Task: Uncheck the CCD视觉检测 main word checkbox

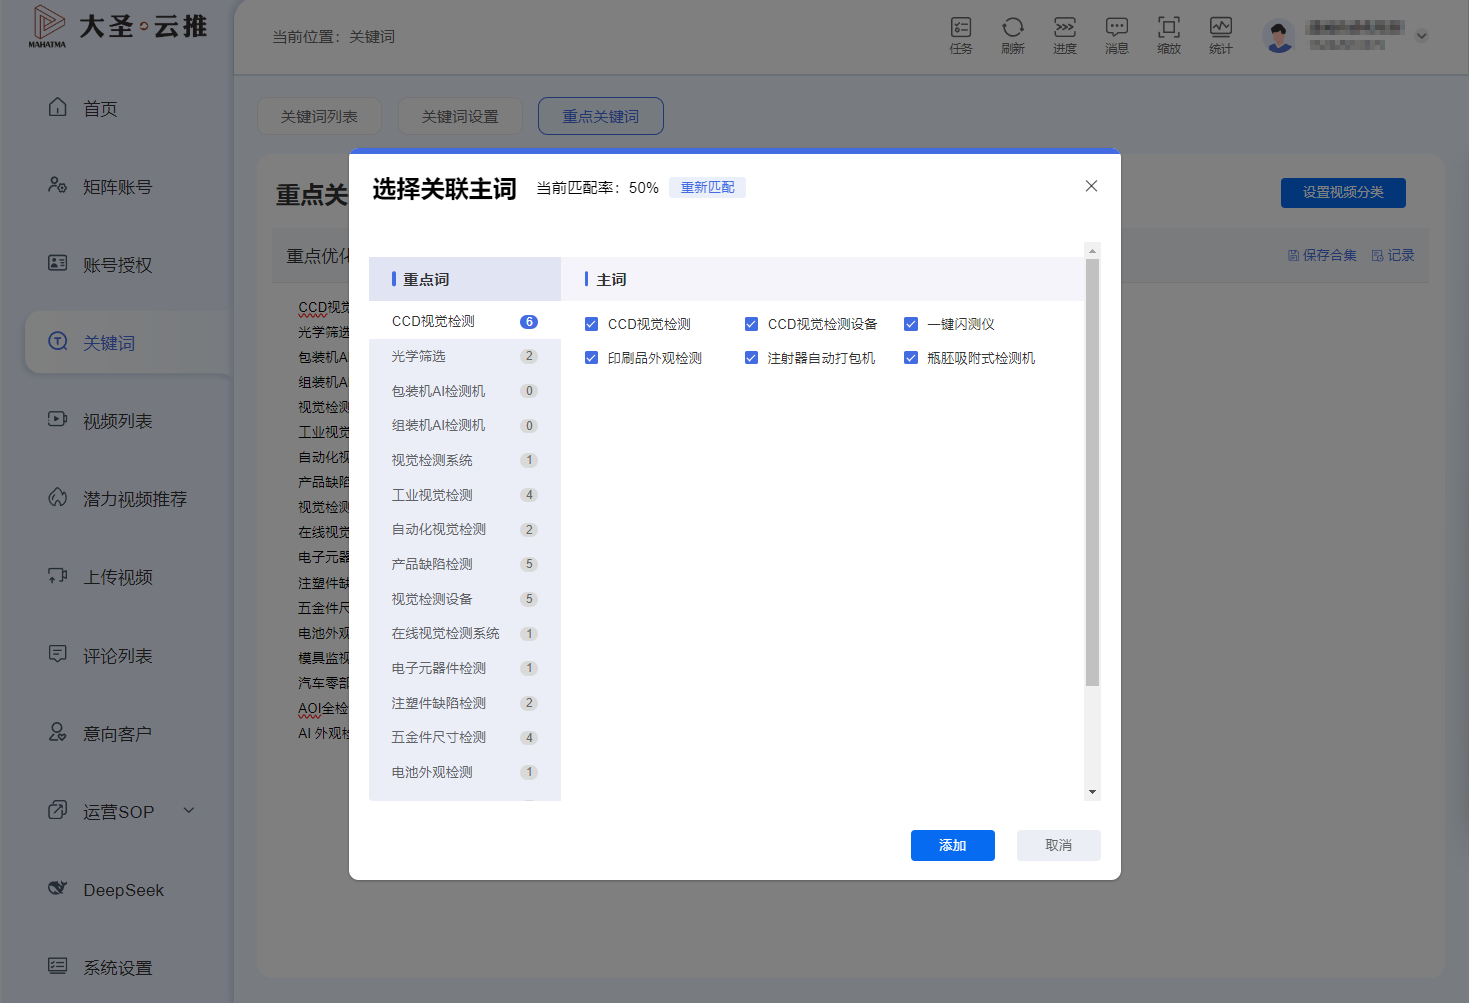Action: pyautogui.click(x=591, y=324)
